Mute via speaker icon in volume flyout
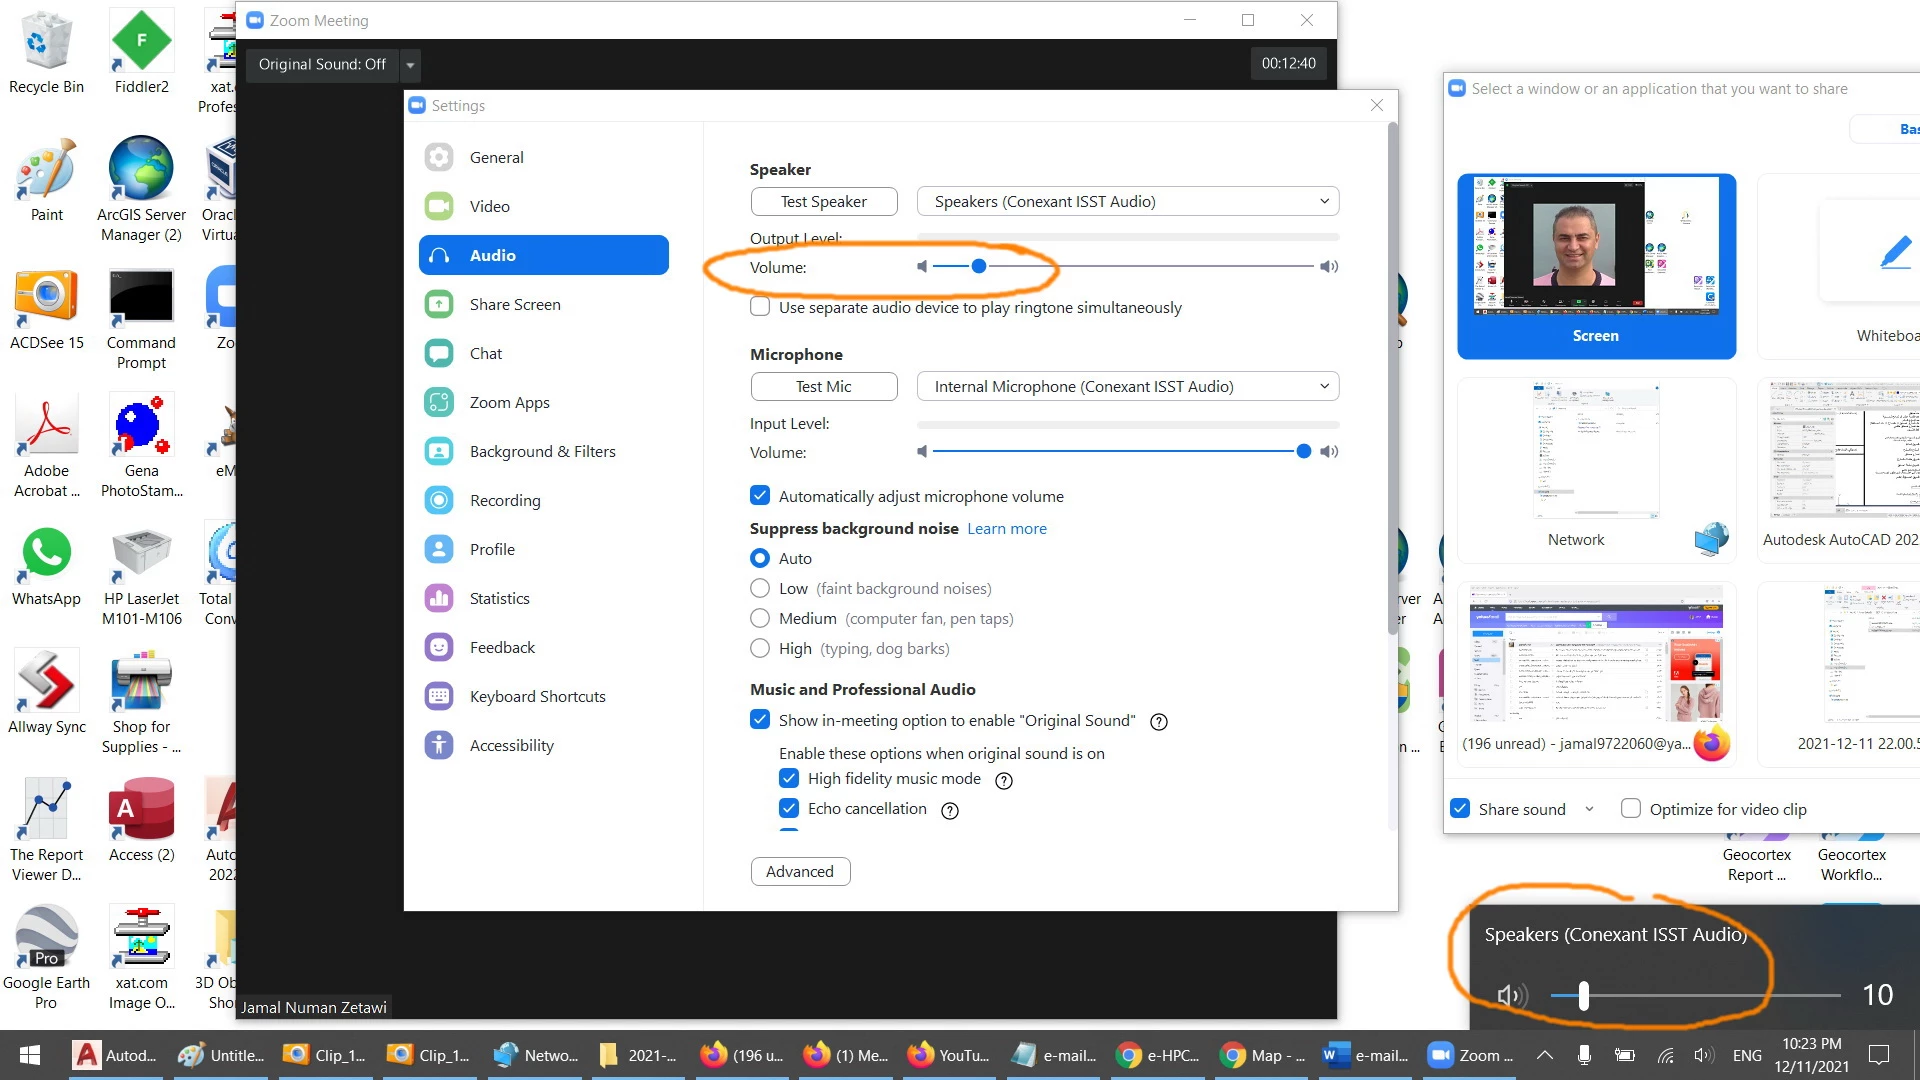The image size is (1920, 1080). coord(1510,995)
